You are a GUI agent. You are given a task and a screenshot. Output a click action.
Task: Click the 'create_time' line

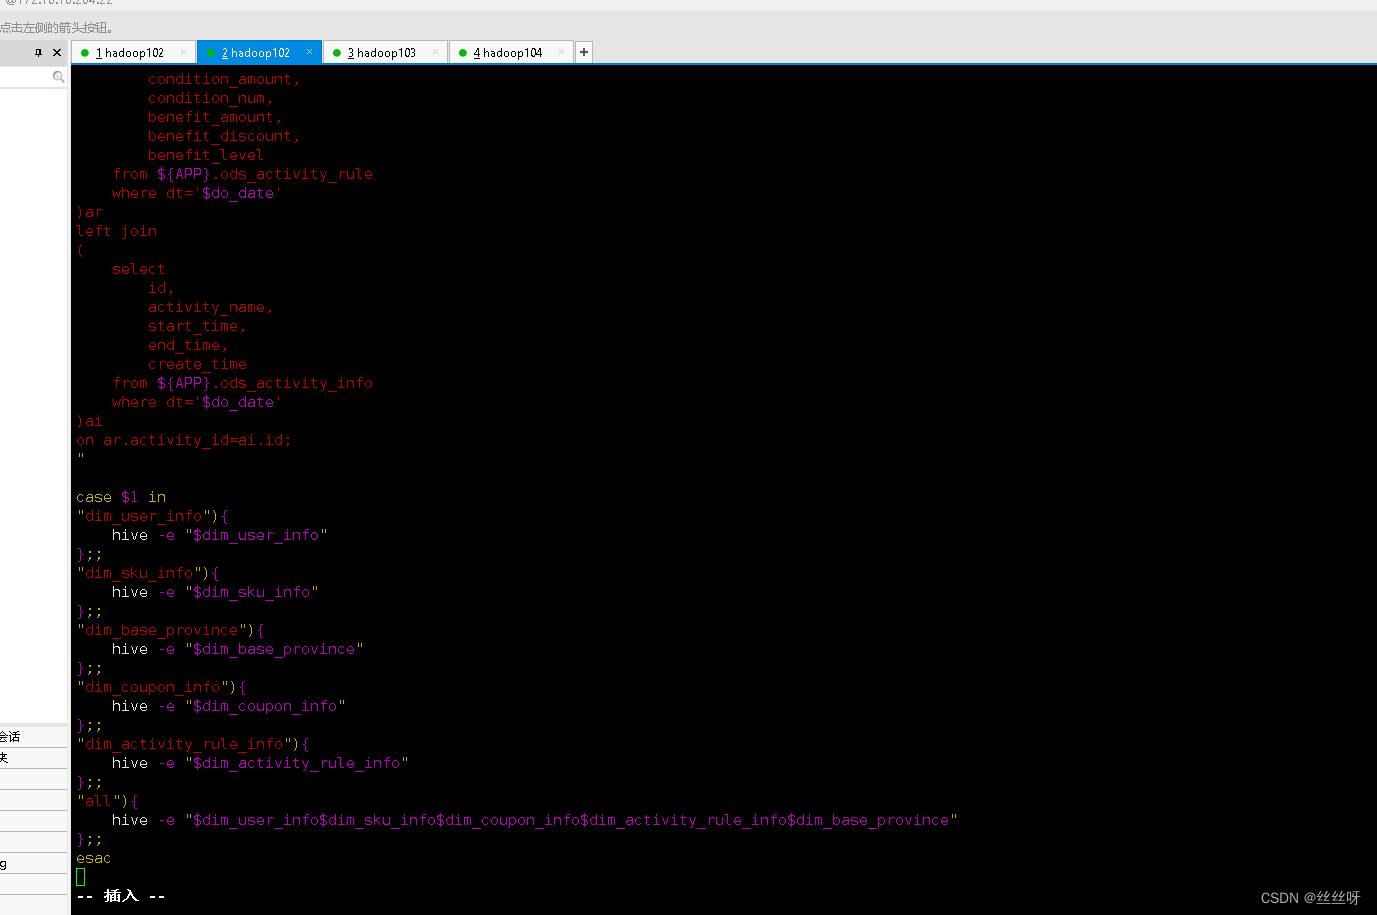click(197, 364)
